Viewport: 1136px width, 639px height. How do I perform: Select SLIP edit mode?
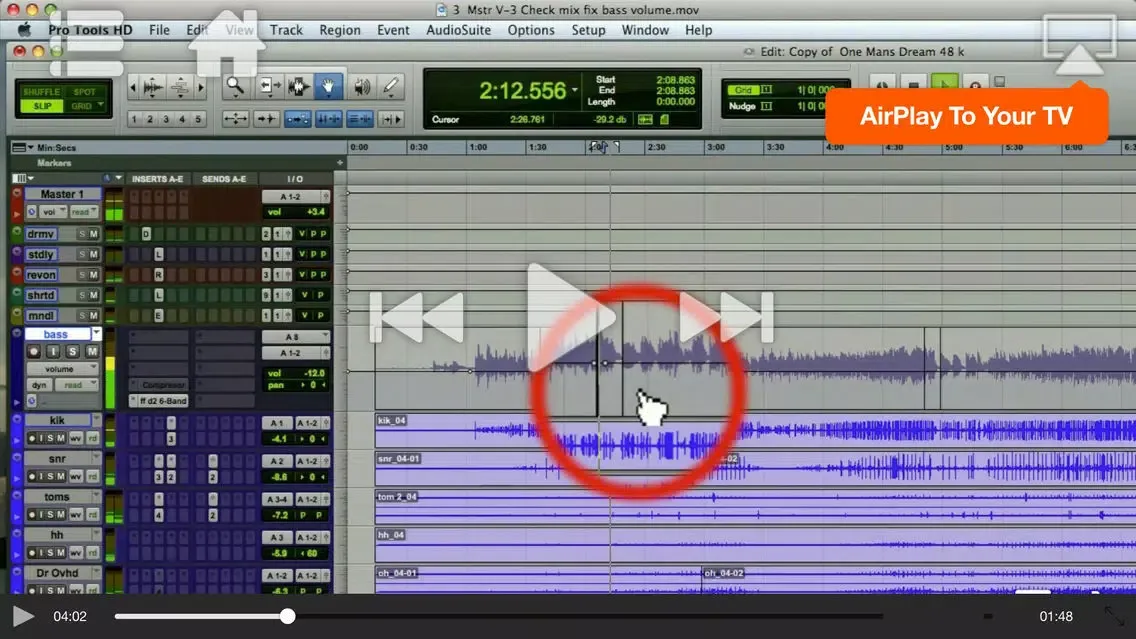[42, 106]
